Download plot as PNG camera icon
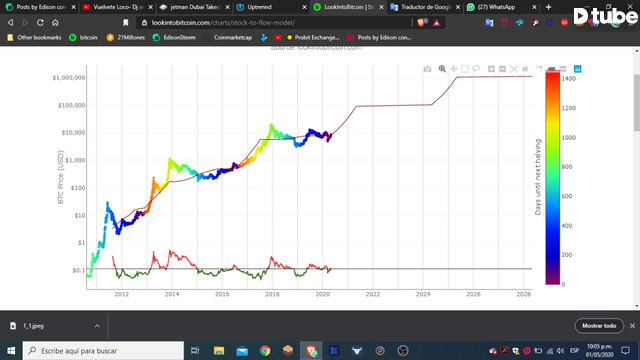This screenshot has width=640, height=360. coord(427,69)
